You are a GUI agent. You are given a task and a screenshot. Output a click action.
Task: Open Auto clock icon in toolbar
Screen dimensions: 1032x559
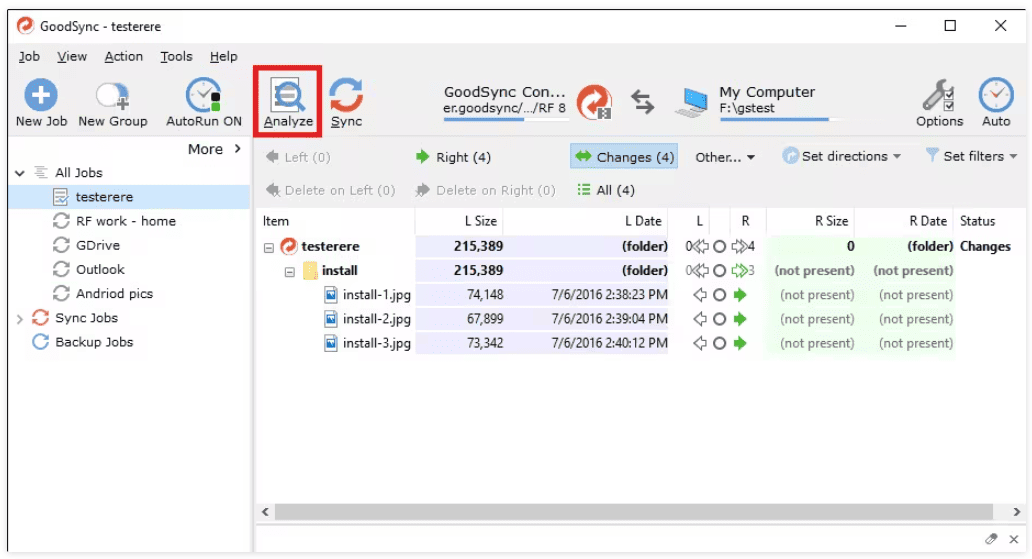[996, 95]
